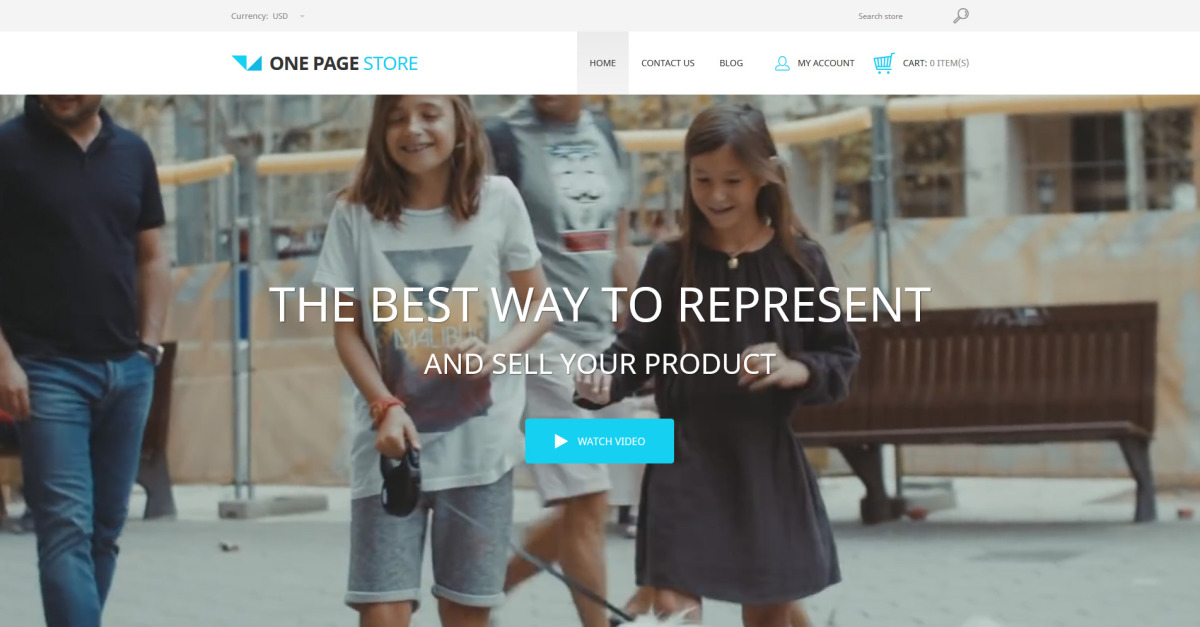
Task: Click the magnifier search icon
Action: [961, 15]
